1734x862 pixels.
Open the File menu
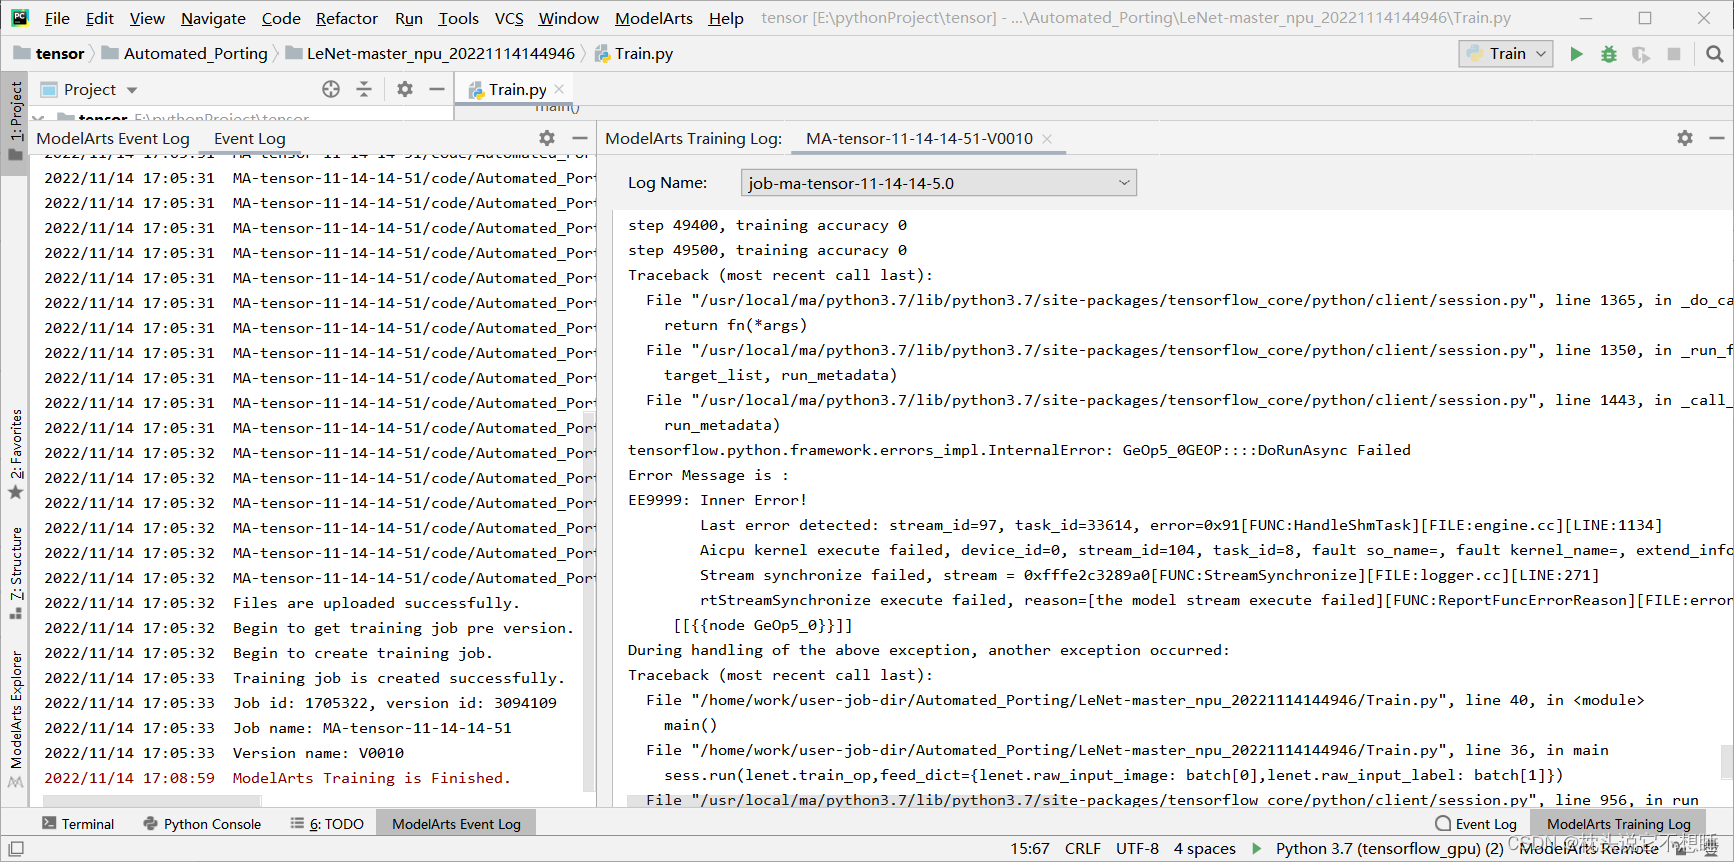pyautogui.click(x=57, y=18)
